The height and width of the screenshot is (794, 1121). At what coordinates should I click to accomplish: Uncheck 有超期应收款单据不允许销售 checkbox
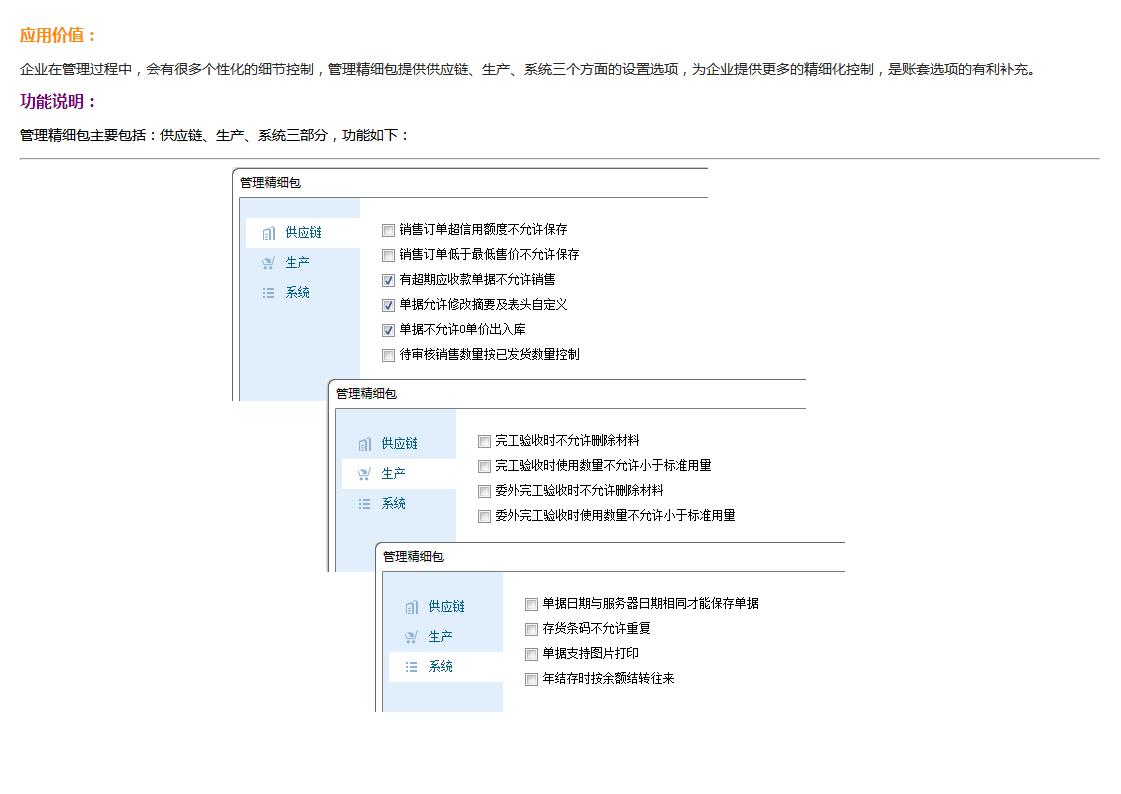tap(388, 280)
